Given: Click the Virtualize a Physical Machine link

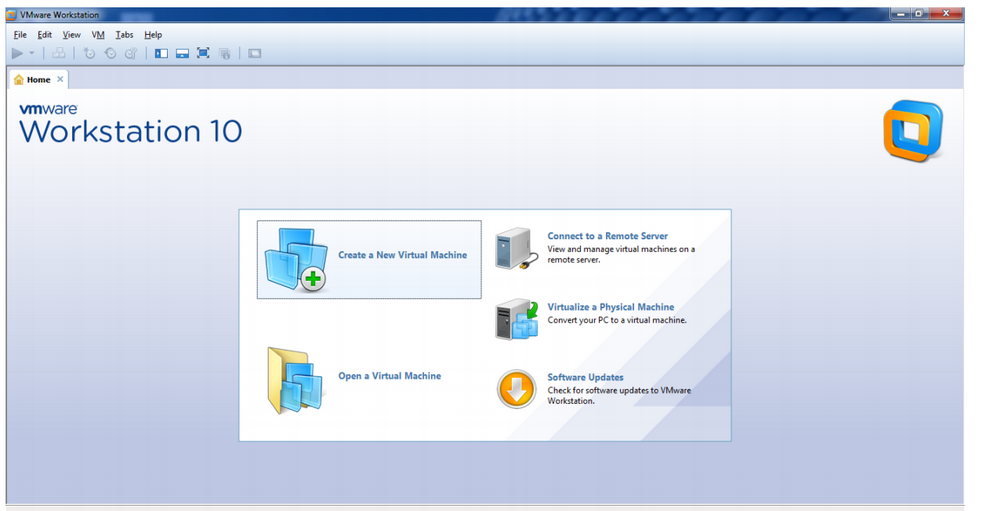Looking at the screenshot, I should click(611, 307).
